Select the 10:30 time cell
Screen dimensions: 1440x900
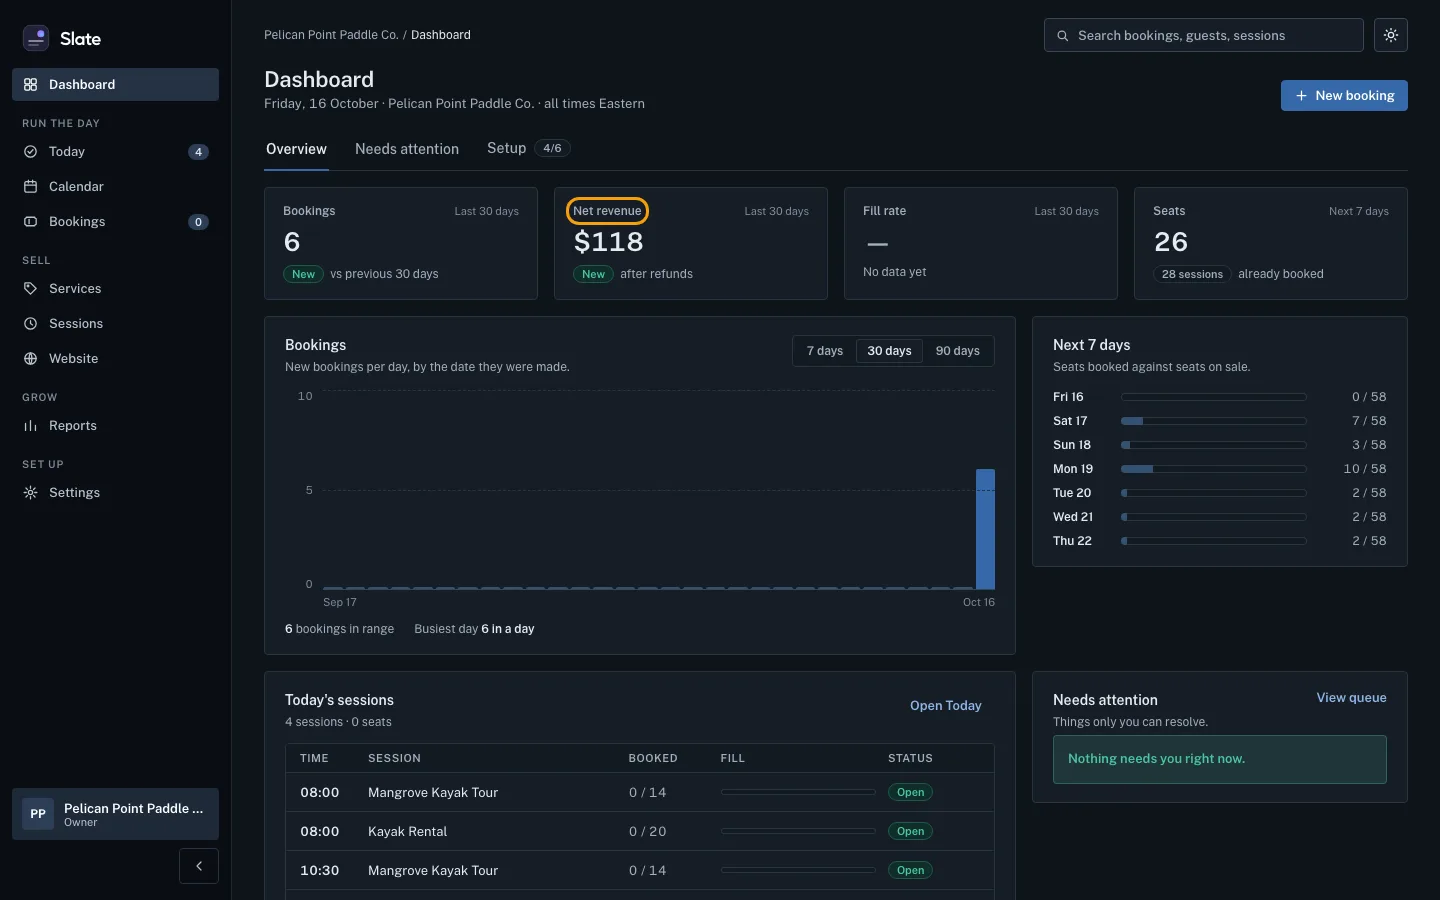[319, 871]
